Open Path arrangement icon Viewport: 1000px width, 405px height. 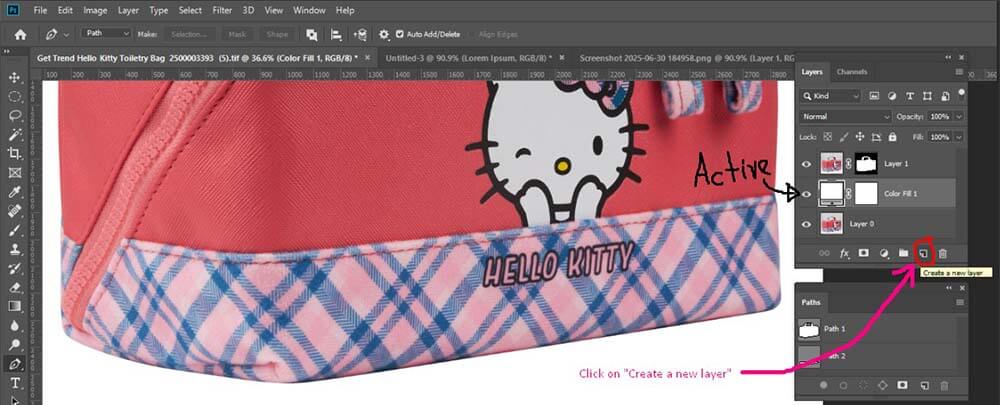pos(361,34)
